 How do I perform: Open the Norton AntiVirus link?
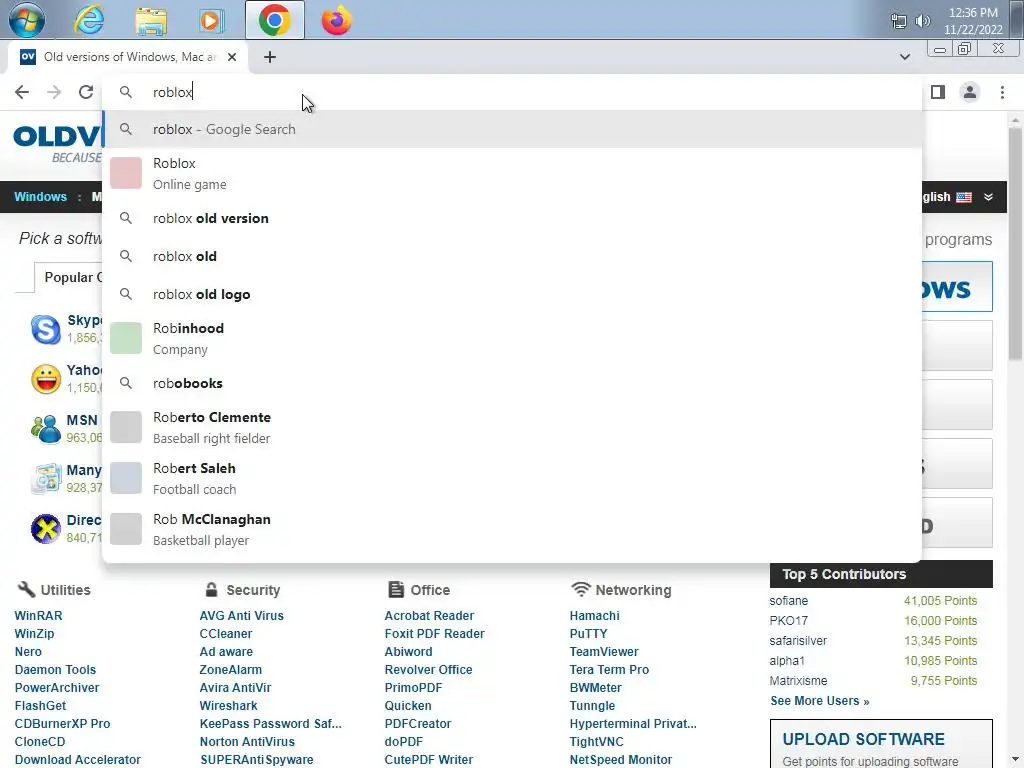click(x=247, y=742)
